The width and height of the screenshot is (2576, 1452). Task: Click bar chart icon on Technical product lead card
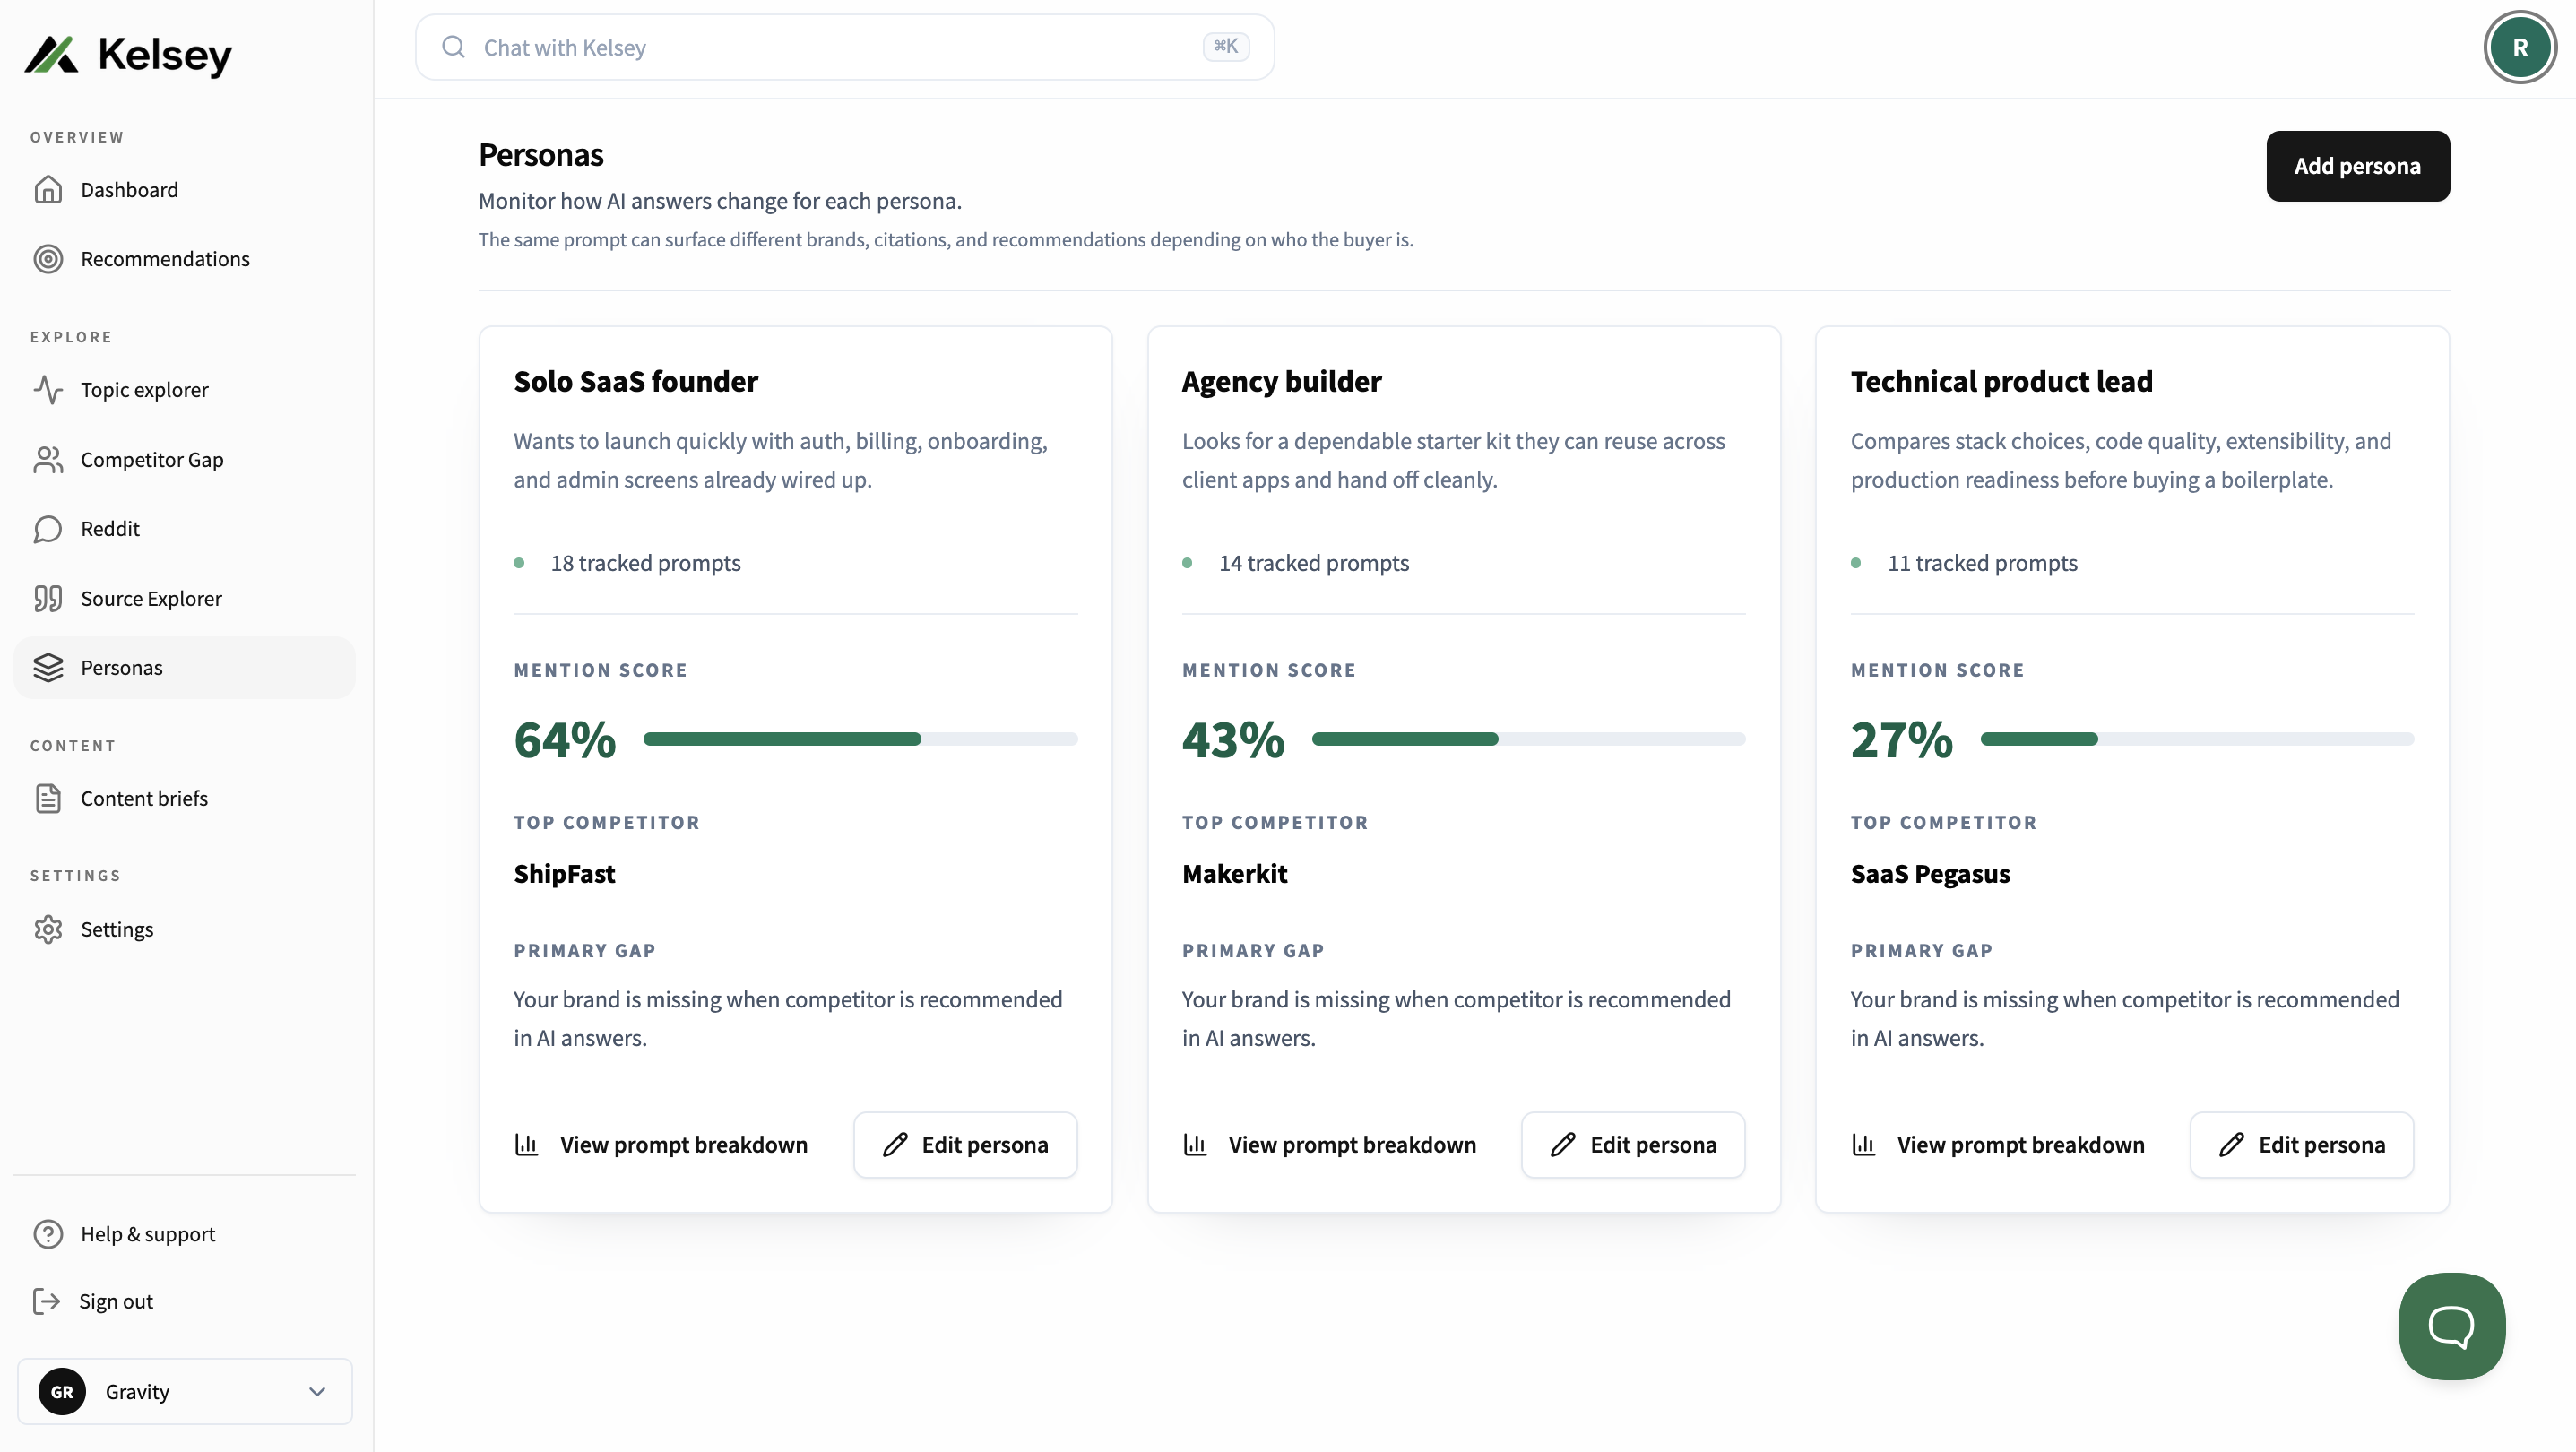tap(1863, 1144)
